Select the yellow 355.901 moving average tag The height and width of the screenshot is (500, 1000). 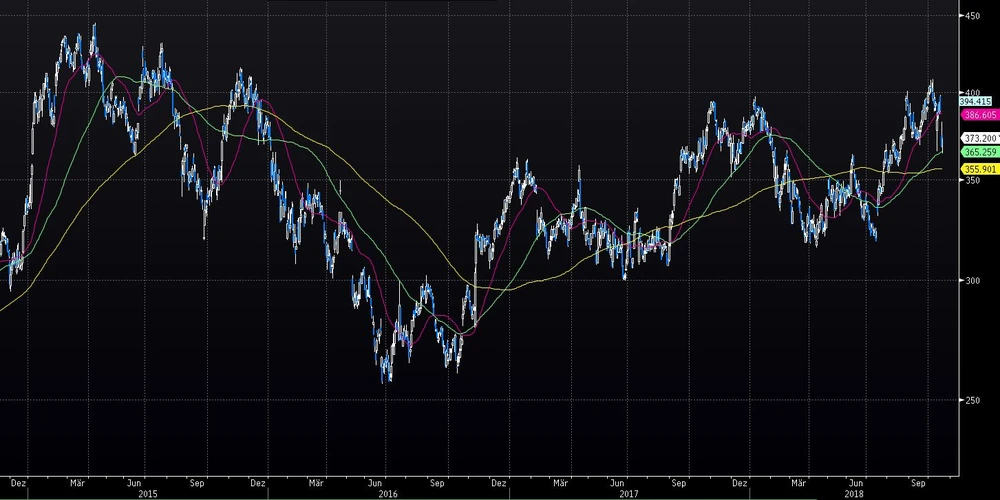pyautogui.click(x=976, y=170)
